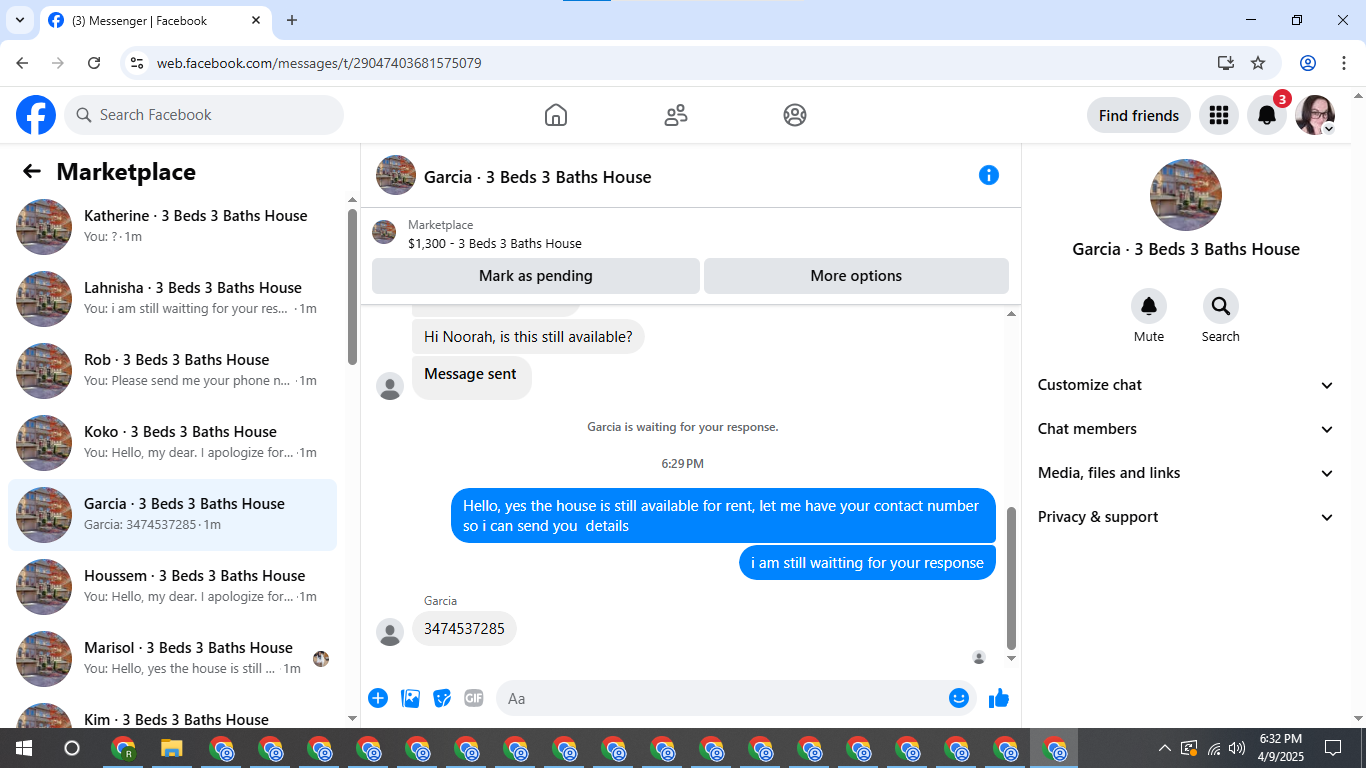Install app icon in address bar

click(x=1226, y=63)
